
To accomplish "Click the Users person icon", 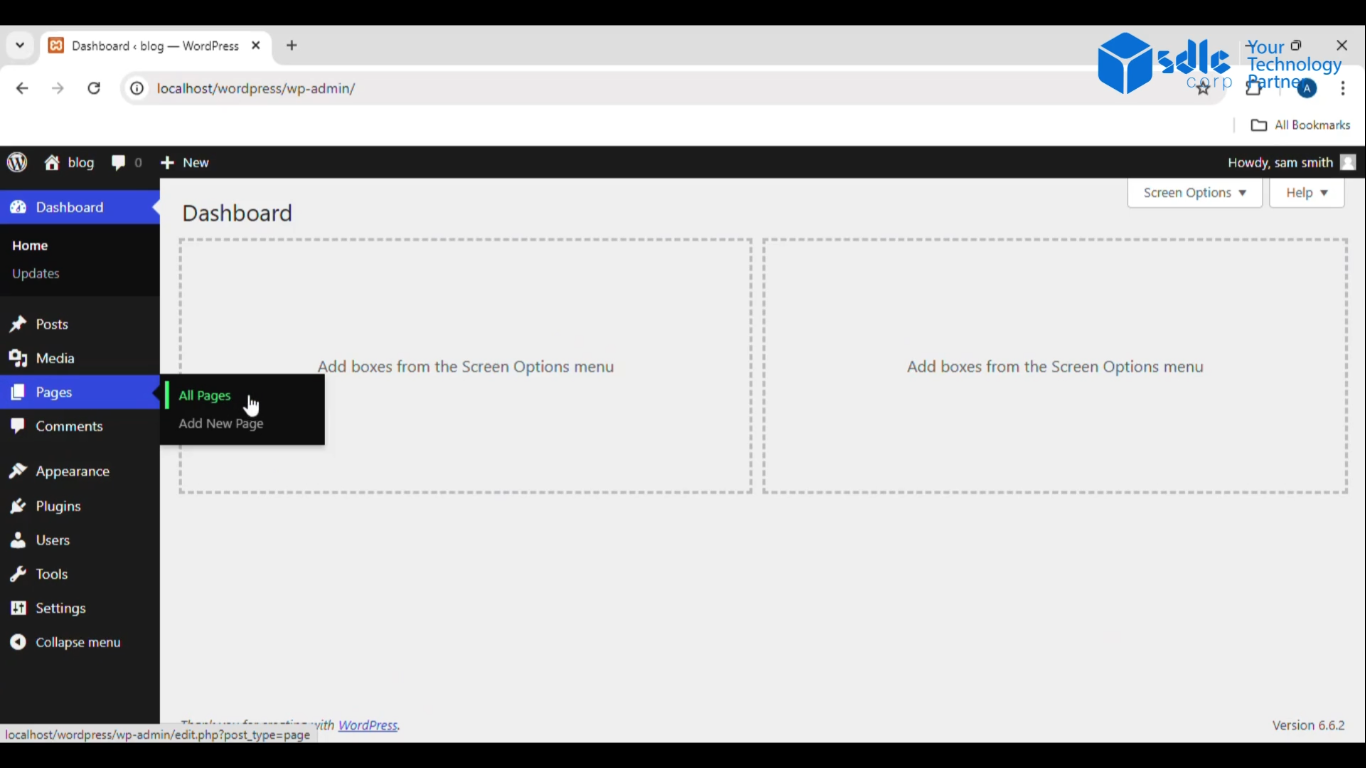I will 18,540.
